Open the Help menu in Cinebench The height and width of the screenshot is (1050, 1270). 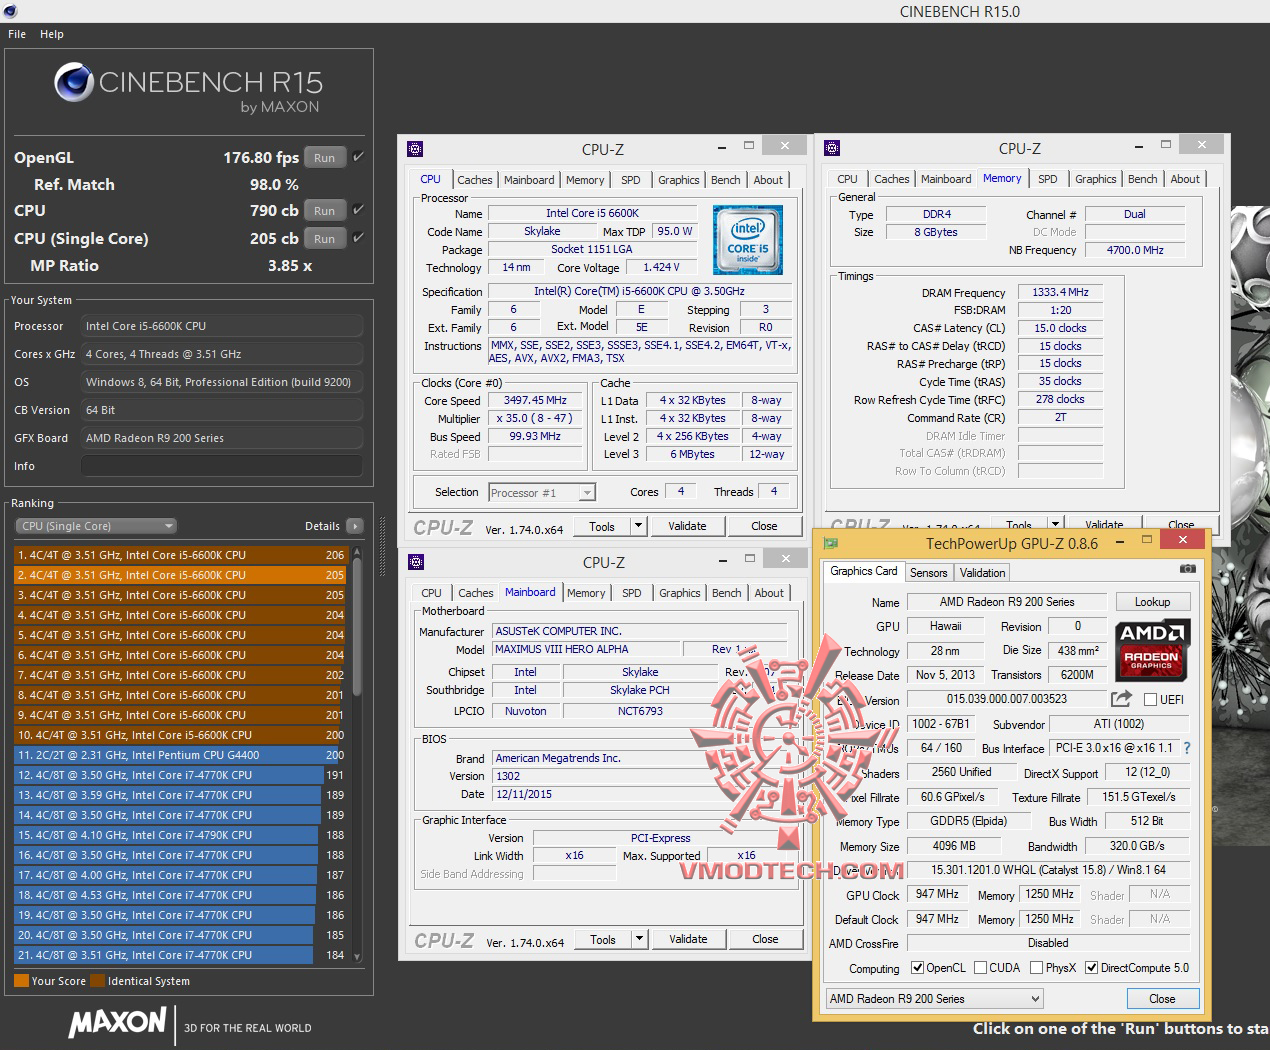point(52,34)
